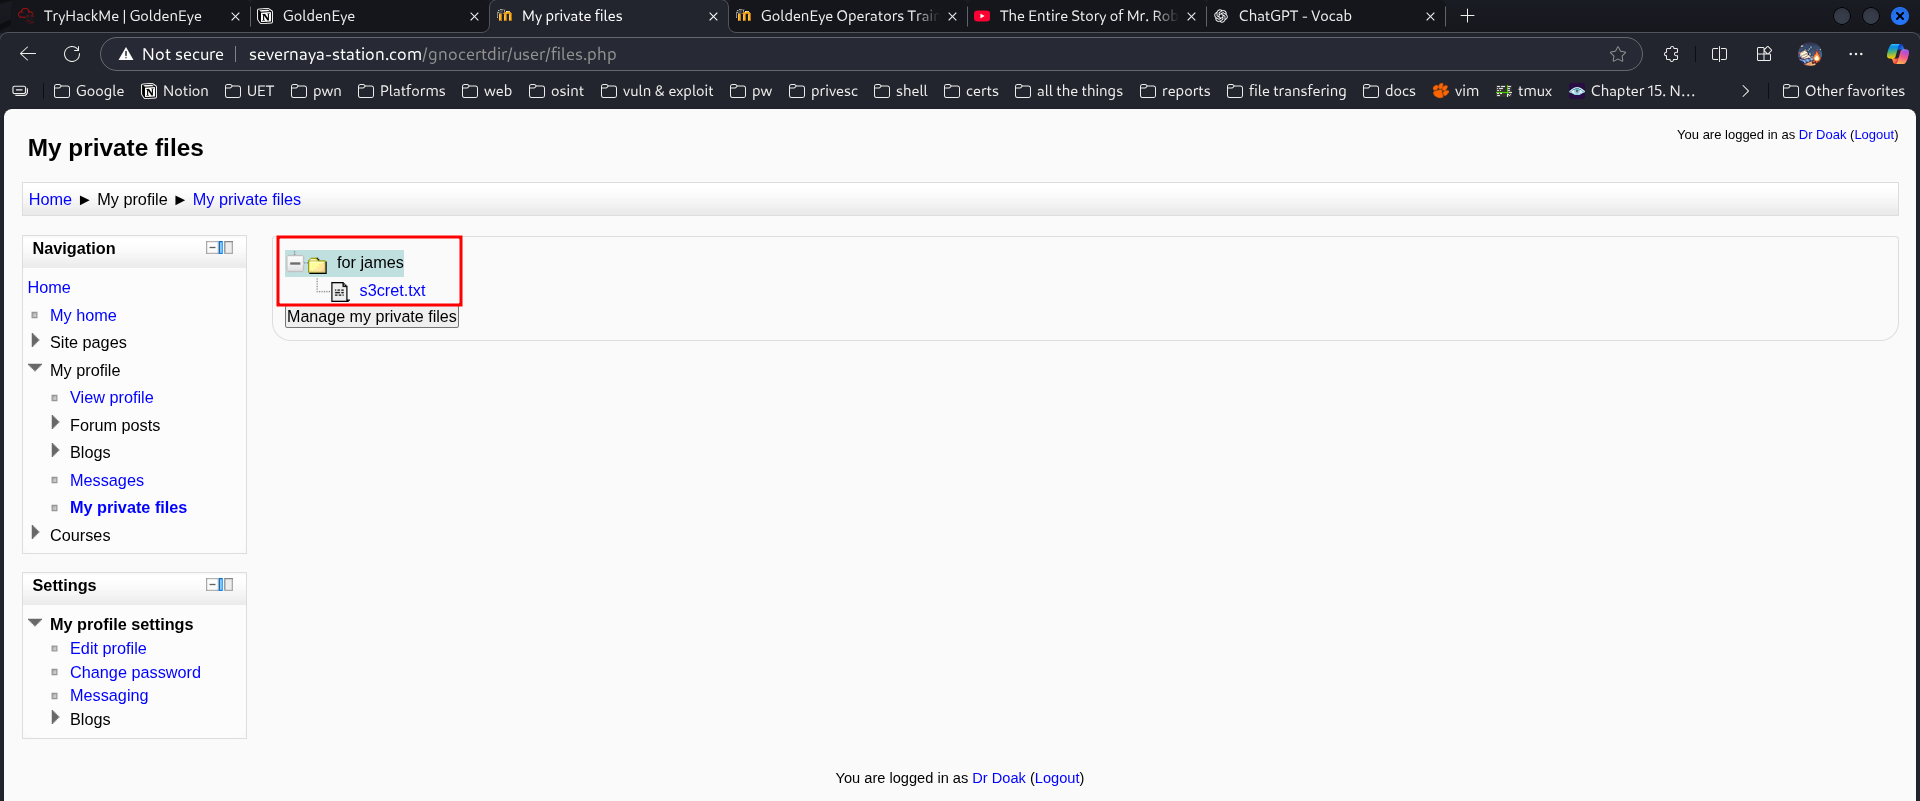Hide the Settings block
Image resolution: width=1920 pixels, height=801 pixels.
coord(212,585)
